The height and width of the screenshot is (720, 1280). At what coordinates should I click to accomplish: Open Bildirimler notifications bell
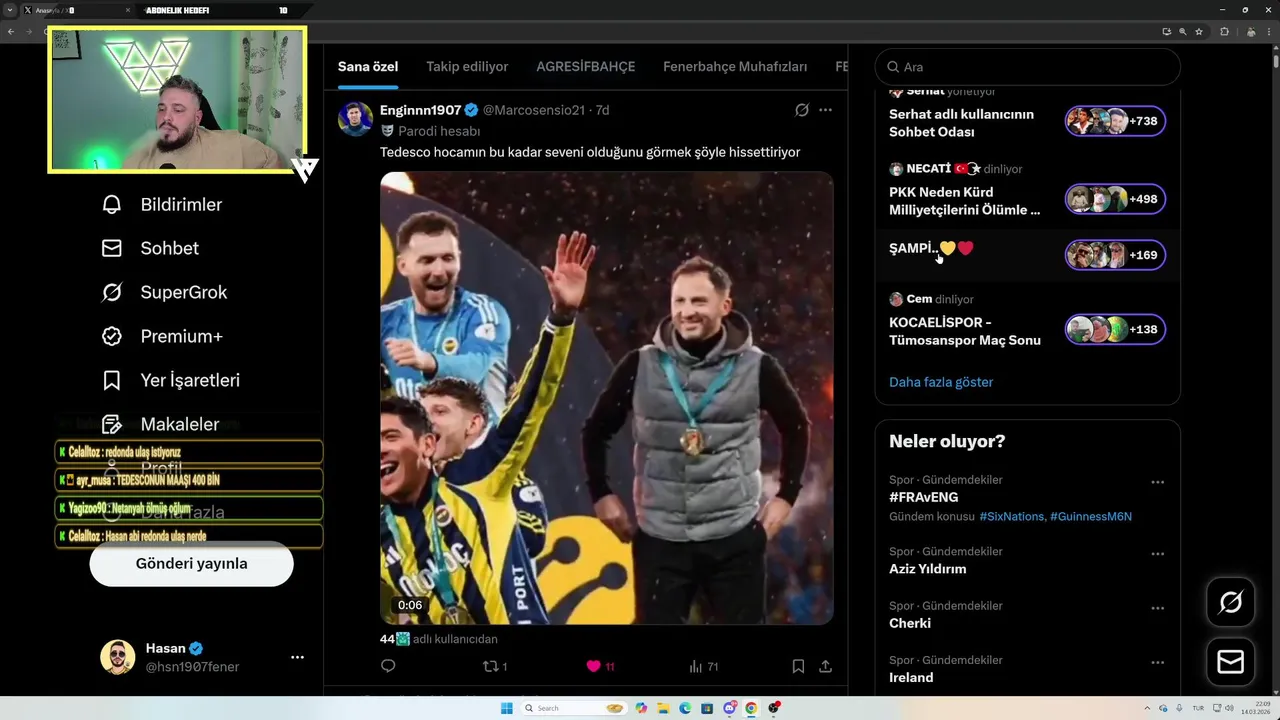[x=112, y=205]
